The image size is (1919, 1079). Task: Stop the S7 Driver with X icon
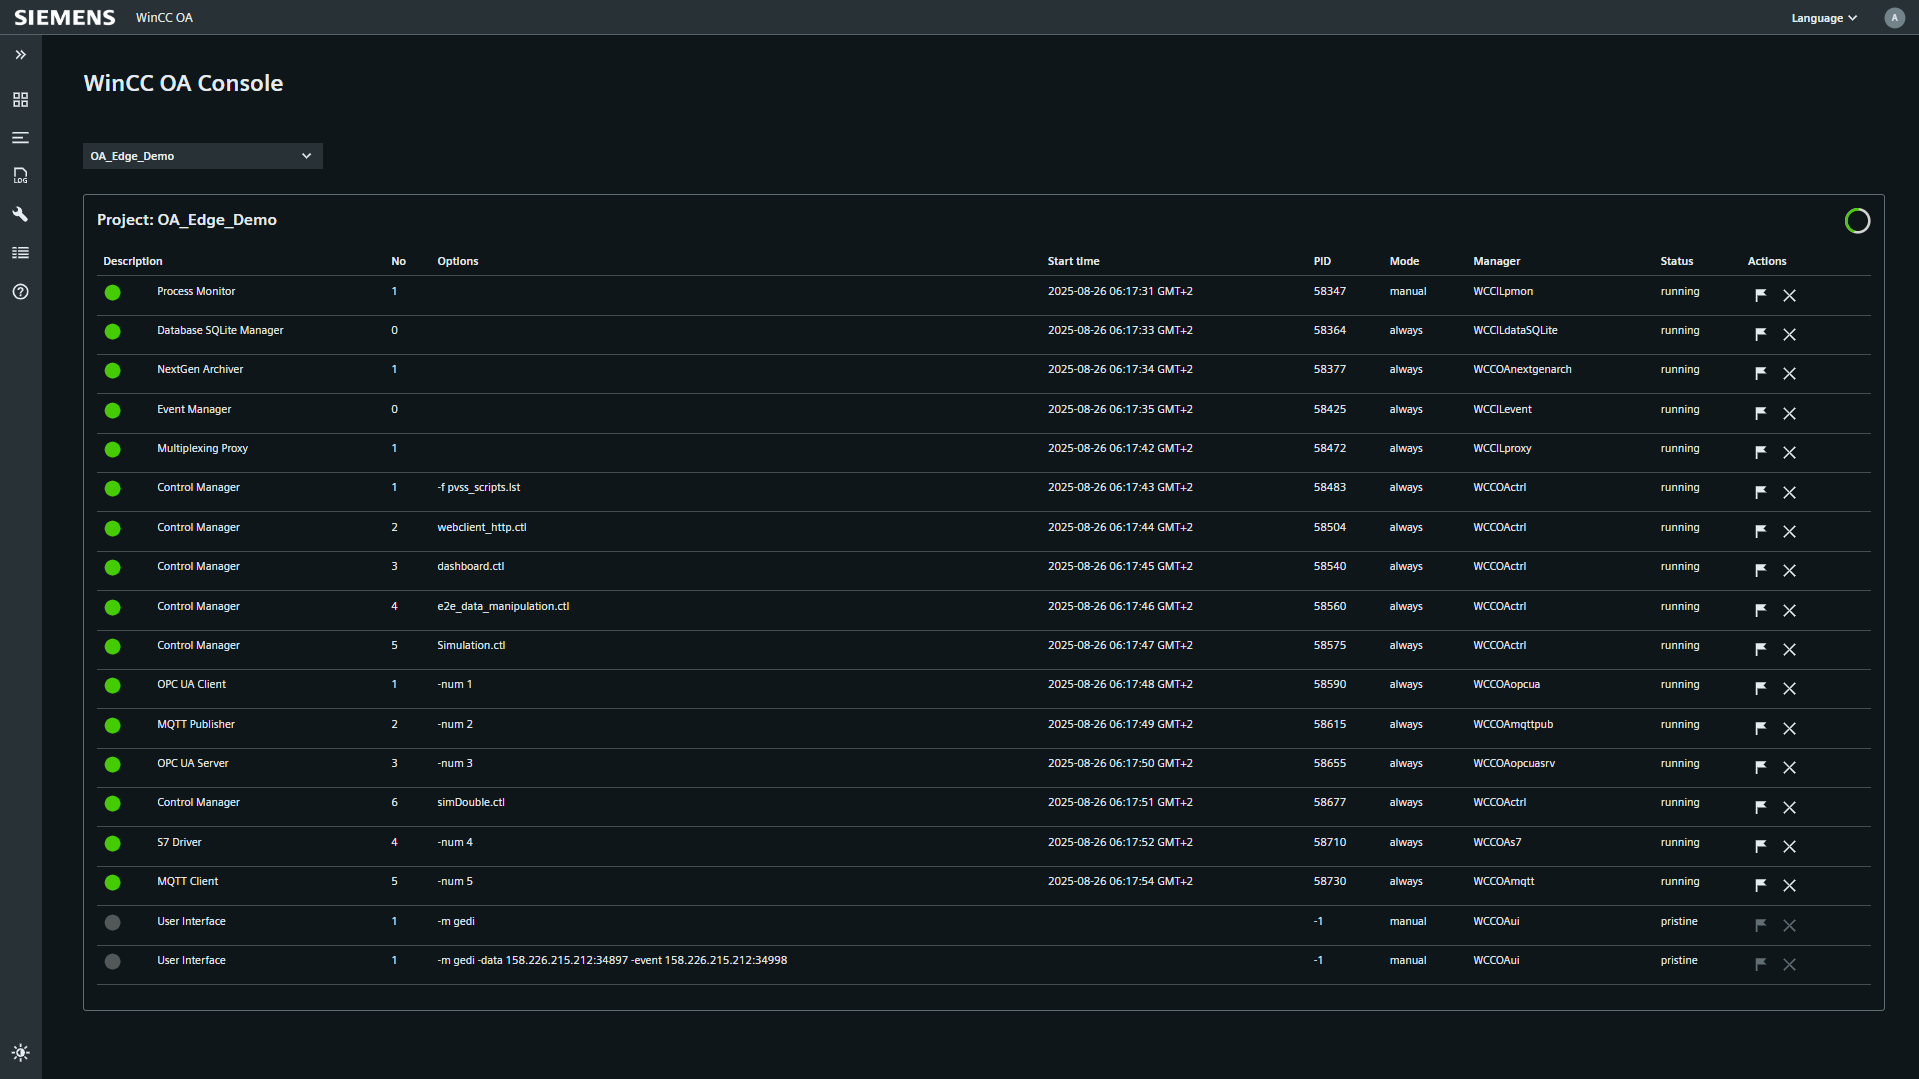click(x=1789, y=846)
